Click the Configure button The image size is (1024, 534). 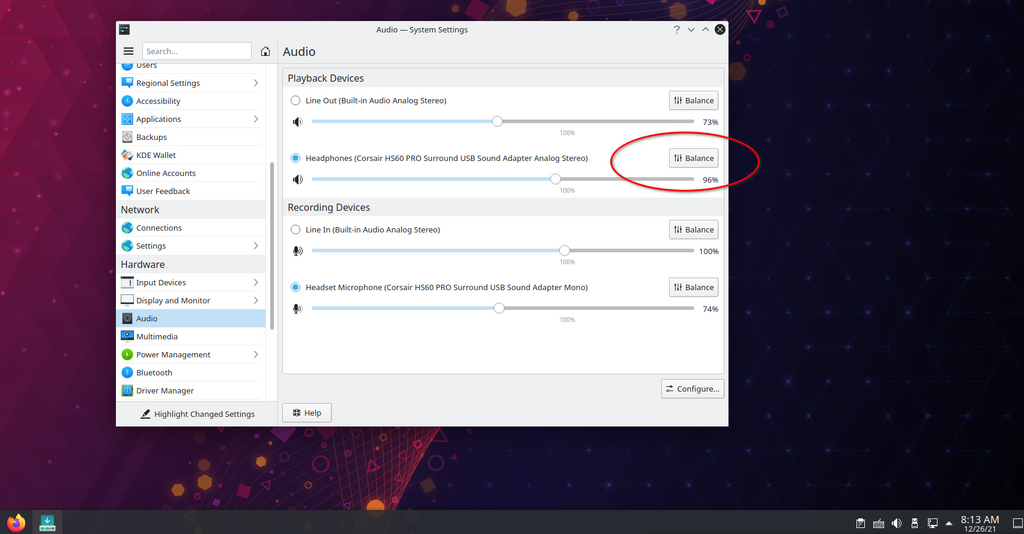click(692, 389)
